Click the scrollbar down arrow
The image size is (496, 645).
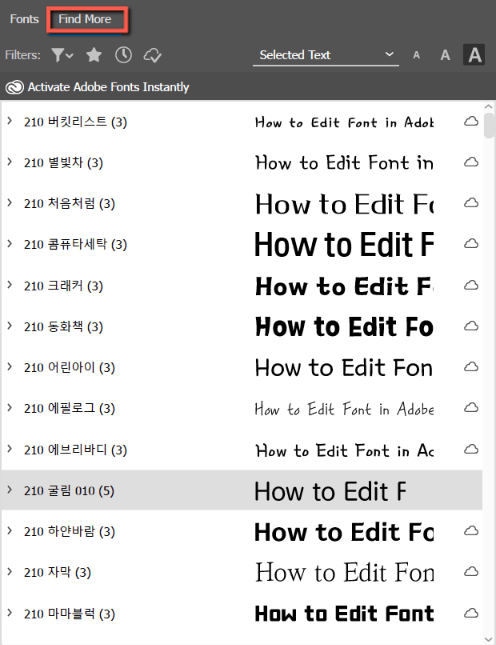[489, 639]
